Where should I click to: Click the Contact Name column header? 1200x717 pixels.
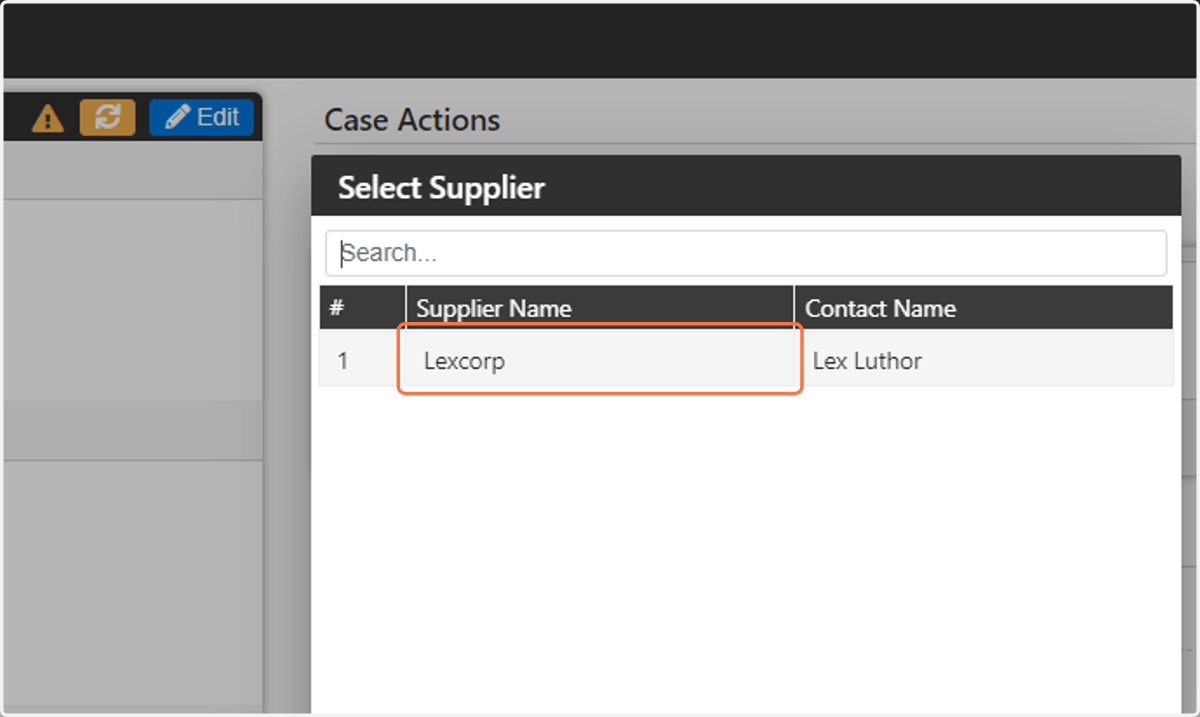click(x=983, y=308)
